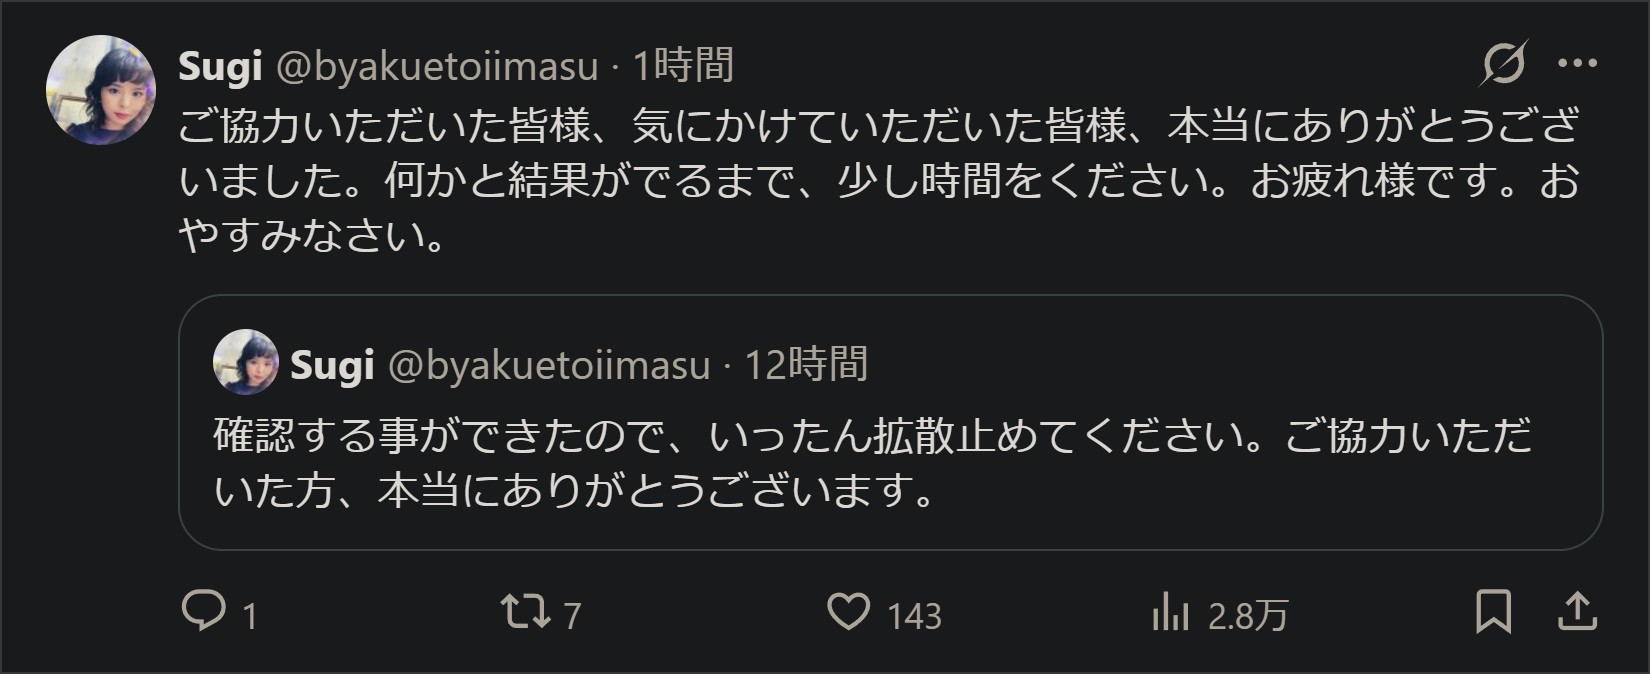
Task: Click Sugi name inside the quoted post
Action: click(332, 365)
